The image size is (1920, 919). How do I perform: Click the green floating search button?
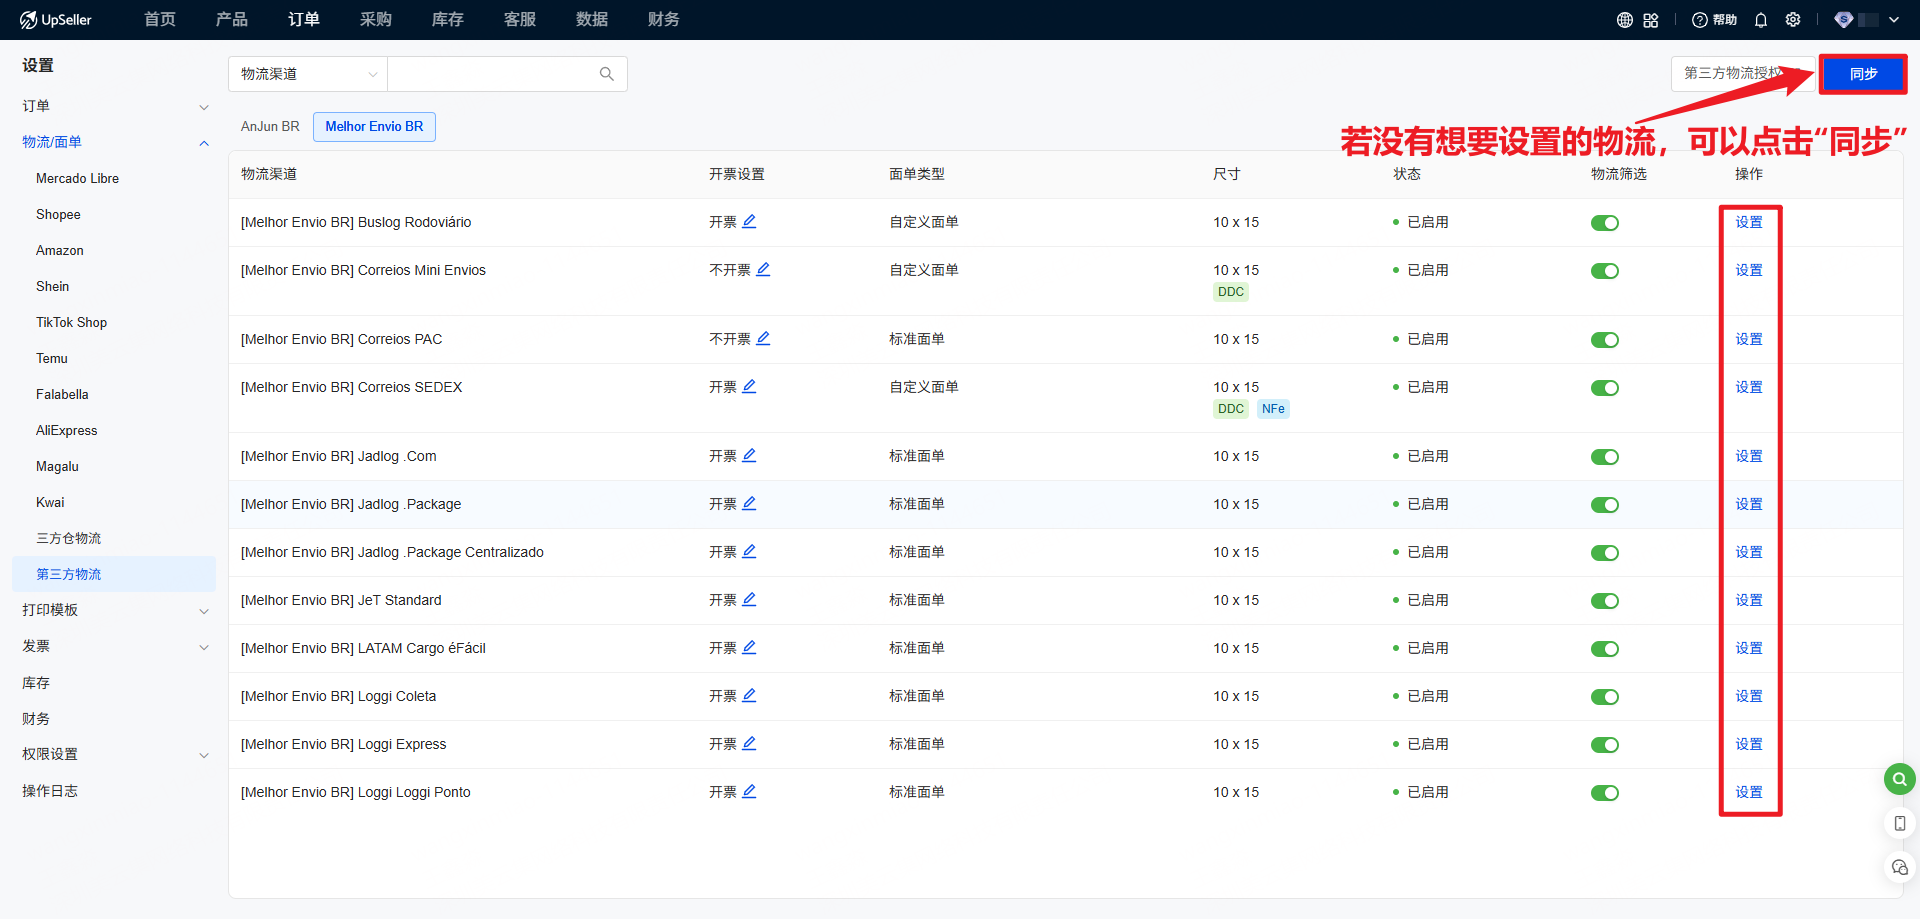coord(1899,779)
